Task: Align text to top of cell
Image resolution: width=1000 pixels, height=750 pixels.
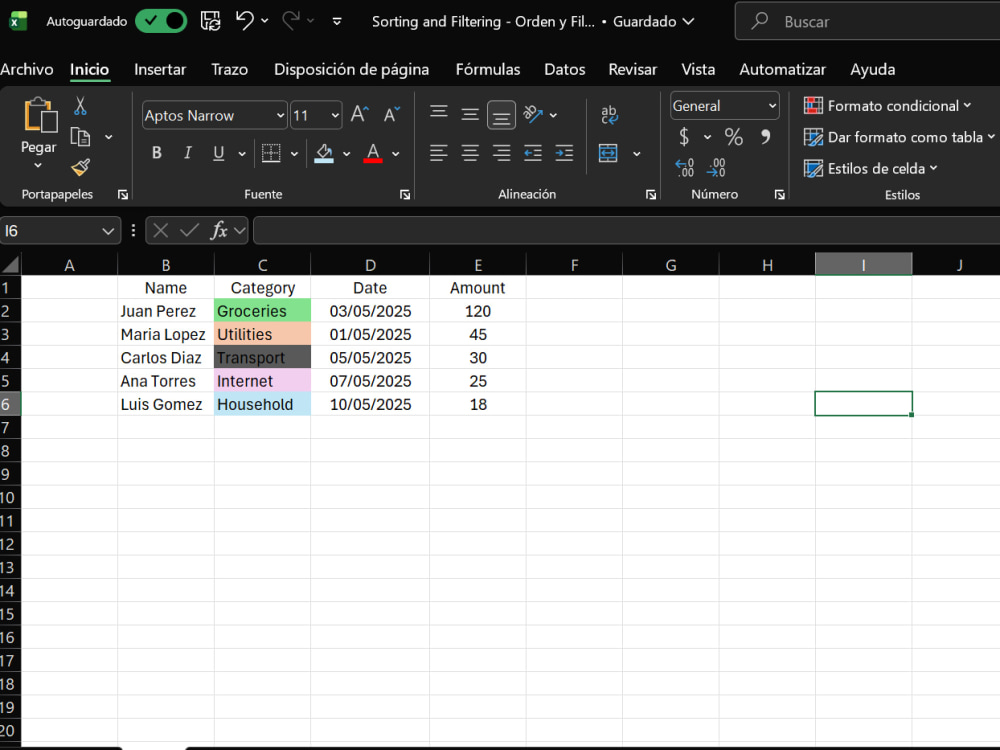Action: pyautogui.click(x=439, y=113)
